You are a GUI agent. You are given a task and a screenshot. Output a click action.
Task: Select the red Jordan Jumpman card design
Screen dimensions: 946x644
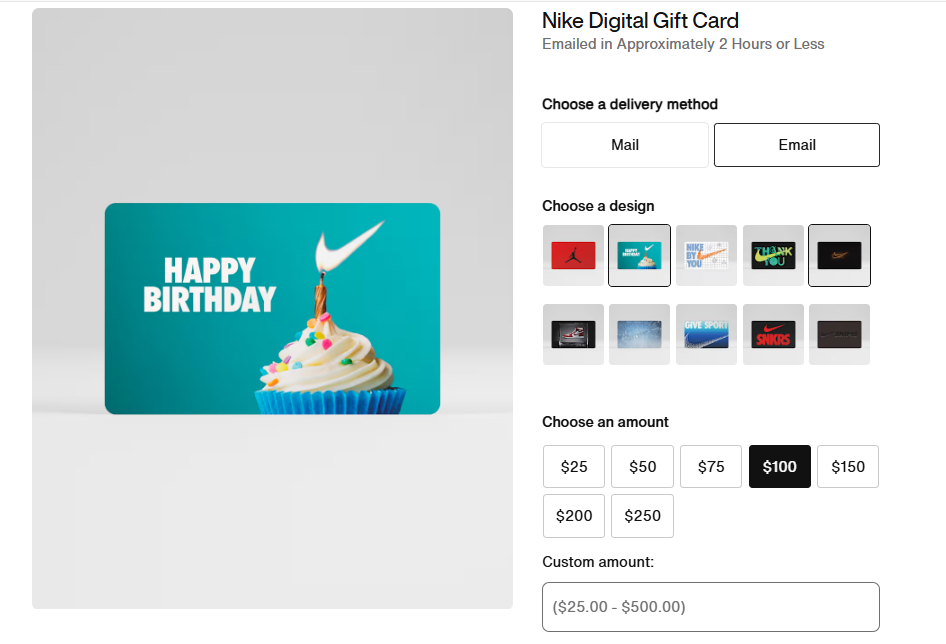[573, 255]
